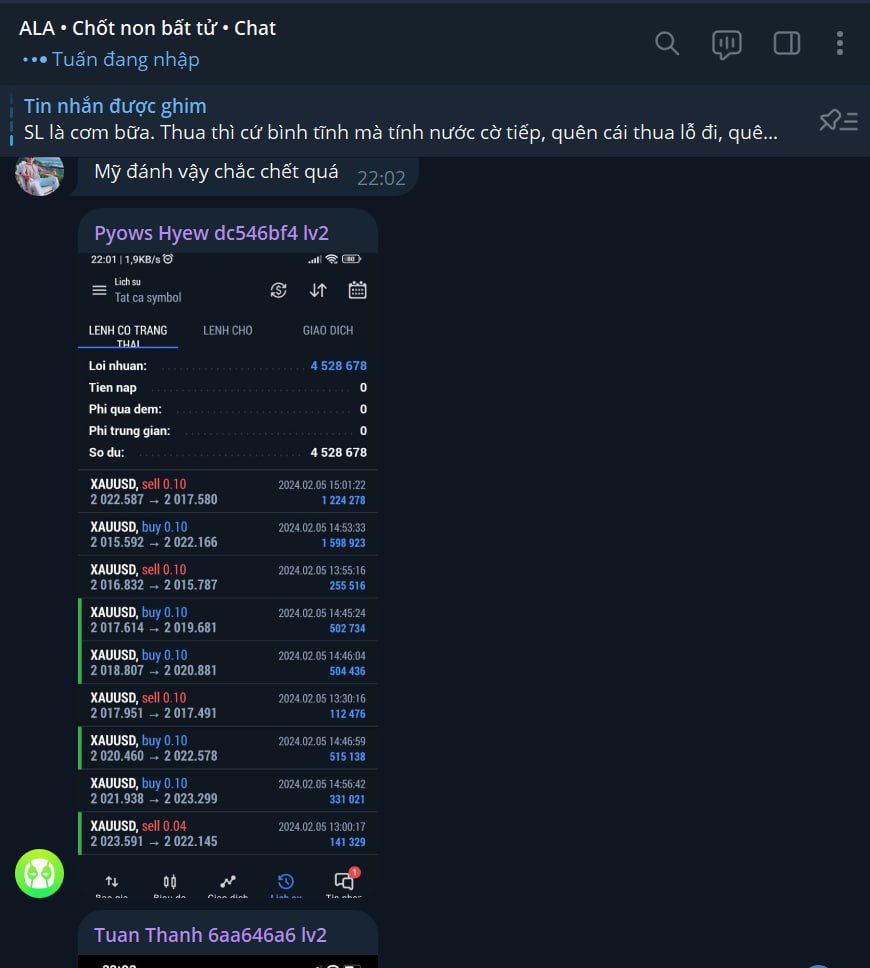Click the green Pyows Hyew avatar
Image resolution: width=870 pixels, height=968 pixels.
point(40,873)
